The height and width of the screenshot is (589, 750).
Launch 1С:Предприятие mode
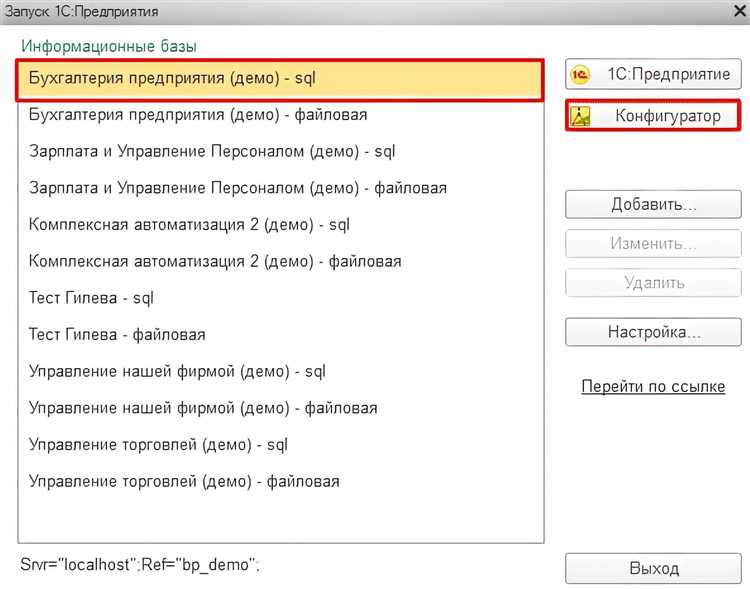(x=654, y=75)
